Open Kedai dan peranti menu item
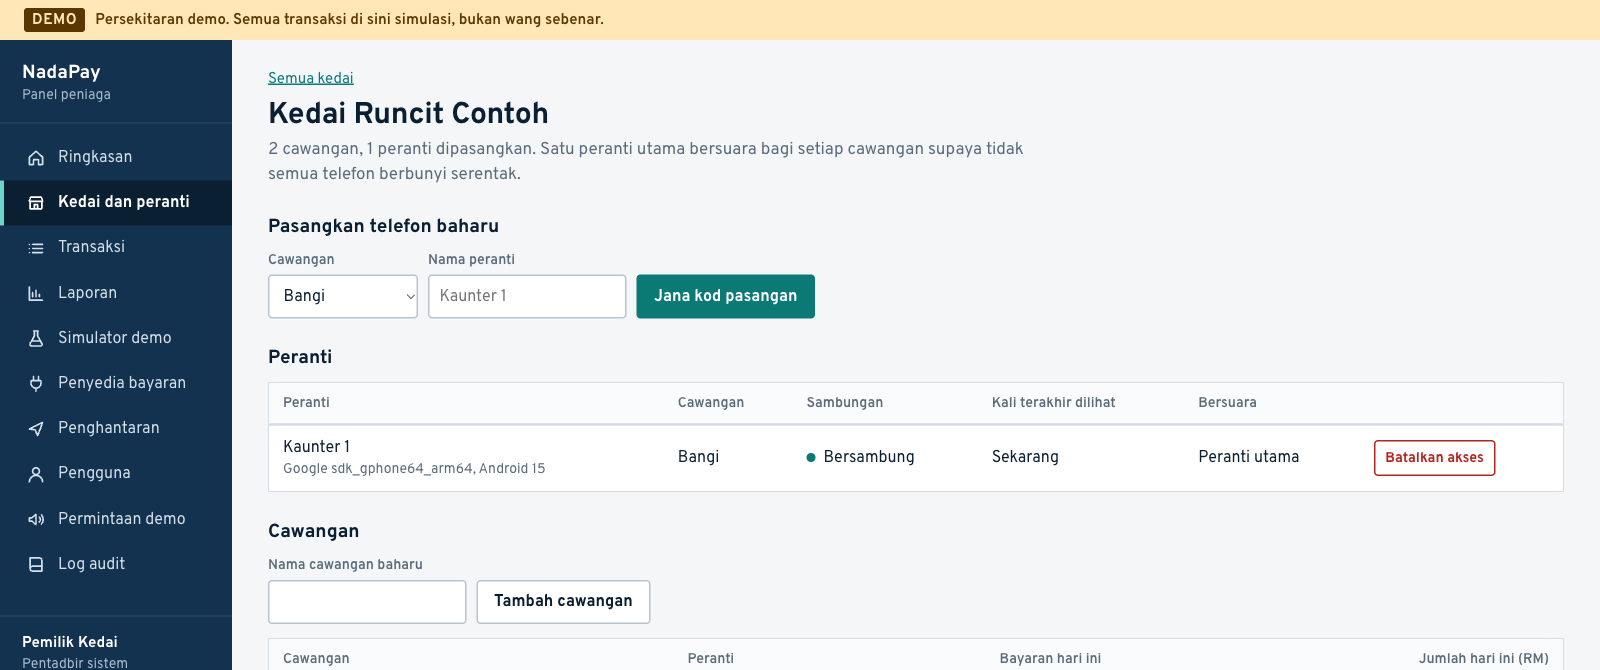 click(116, 202)
